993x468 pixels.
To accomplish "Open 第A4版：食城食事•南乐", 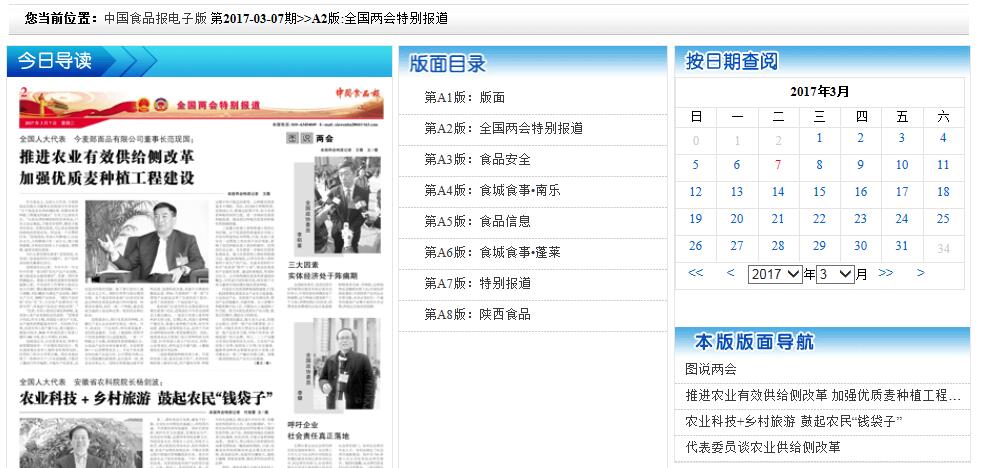I will coord(492,191).
